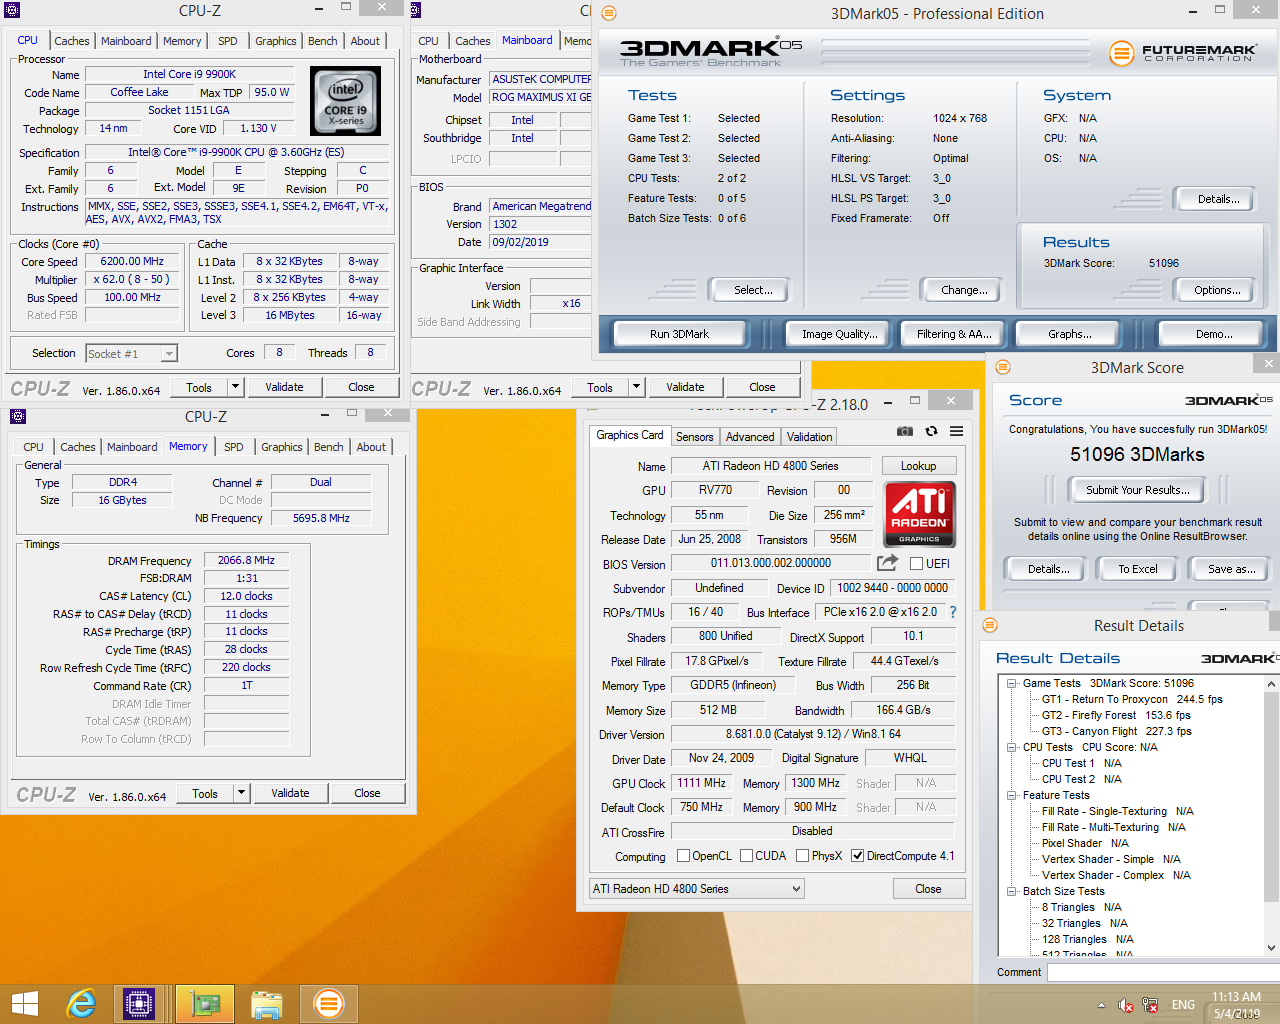This screenshot has height=1024, width=1280.
Task: Switch to GPU-Z from the taskbar icon
Action: (205, 1004)
